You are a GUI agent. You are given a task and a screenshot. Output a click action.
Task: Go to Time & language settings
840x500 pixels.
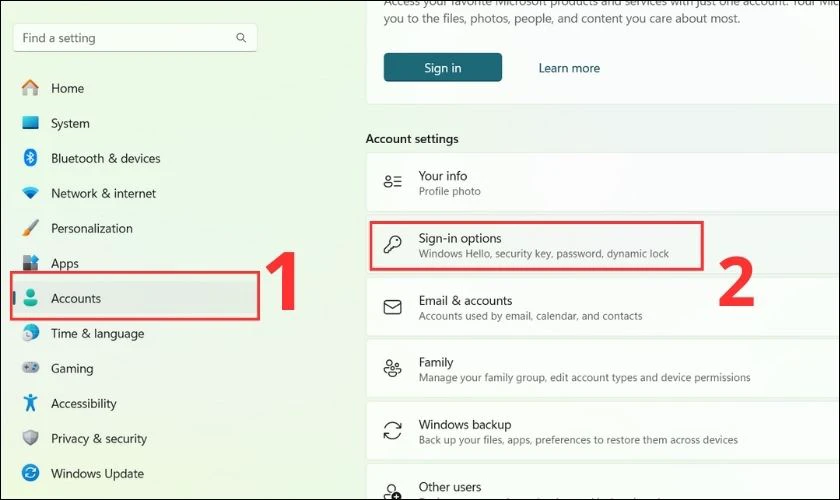(x=97, y=333)
